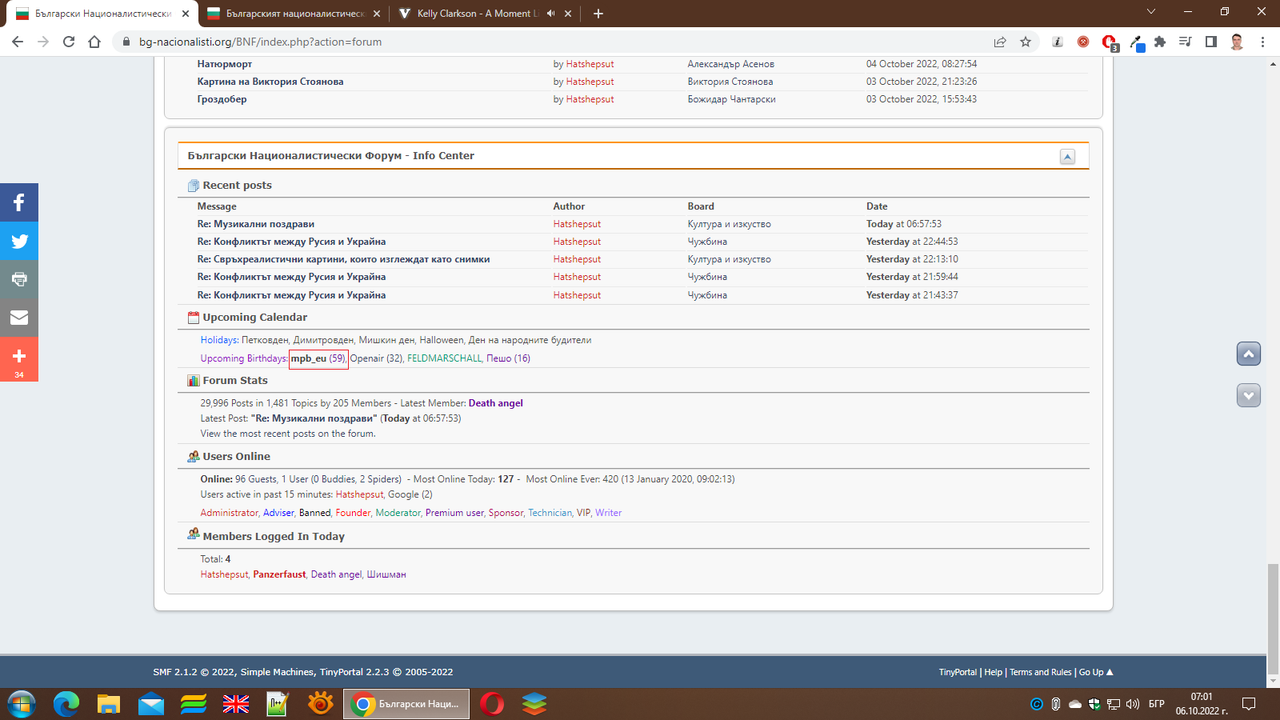The height and width of the screenshot is (720, 1280).
Task: Open Шишман member profile
Action: [x=386, y=575]
